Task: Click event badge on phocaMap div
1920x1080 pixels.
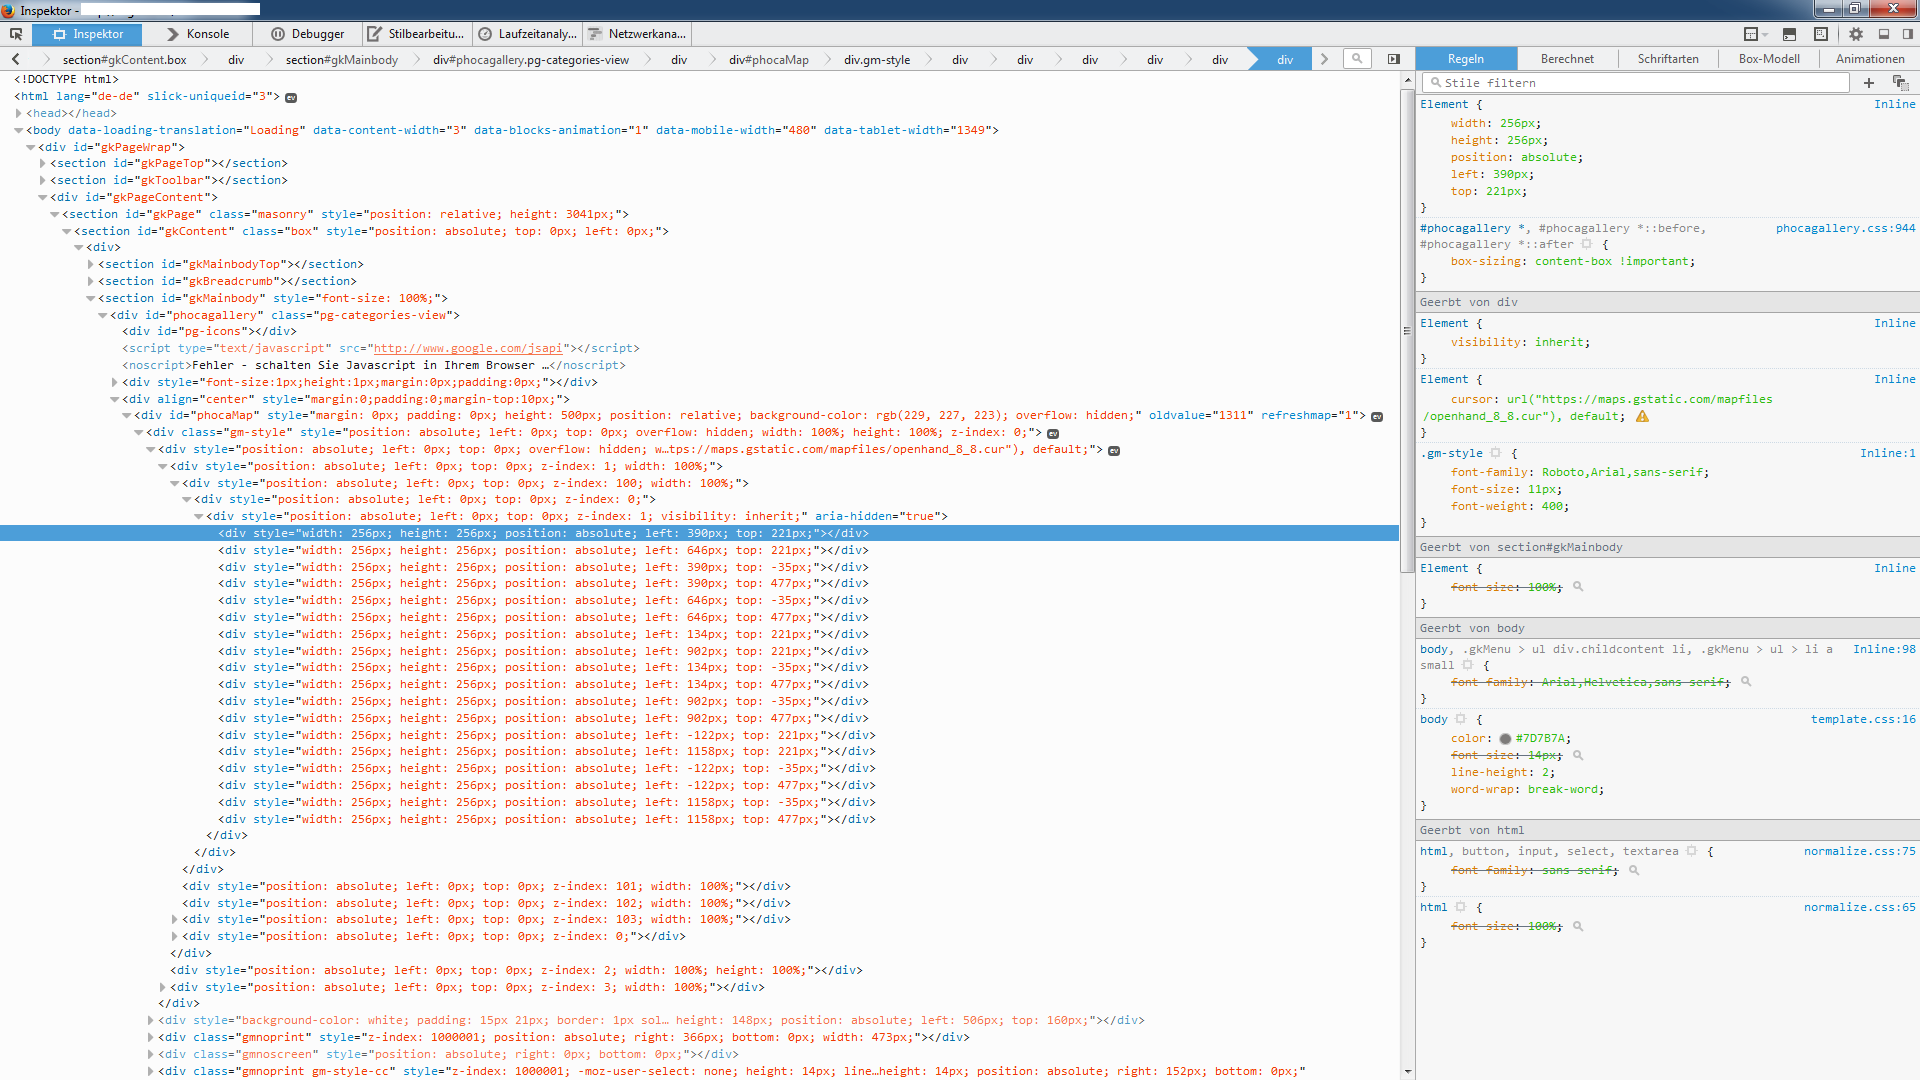Action: point(1377,416)
